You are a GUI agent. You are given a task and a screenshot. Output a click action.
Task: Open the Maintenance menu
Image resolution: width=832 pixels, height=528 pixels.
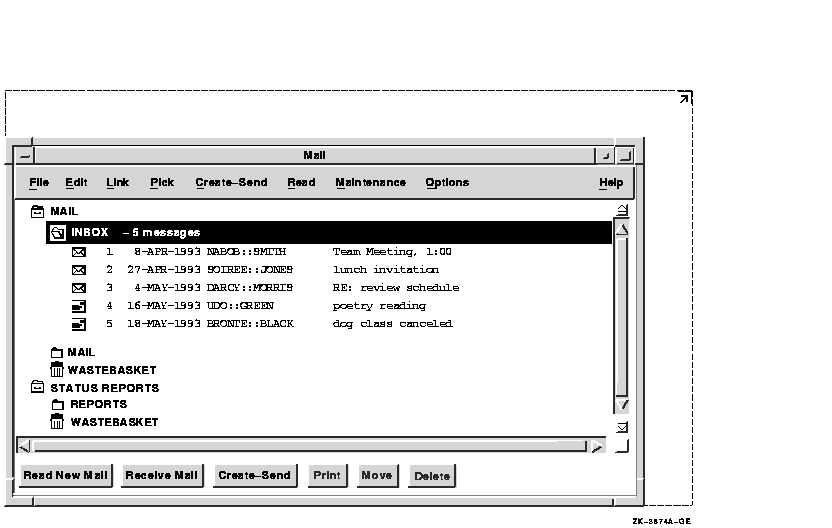tap(370, 183)
